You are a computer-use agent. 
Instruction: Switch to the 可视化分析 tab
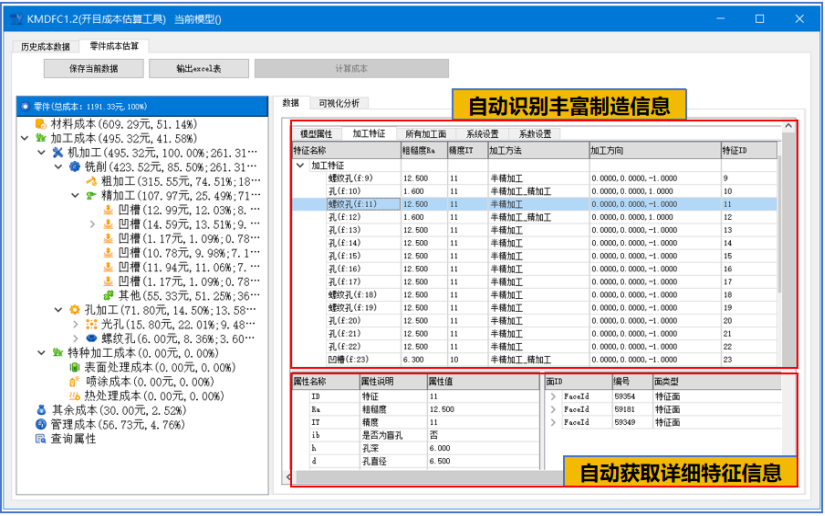[x=340, y=103]
